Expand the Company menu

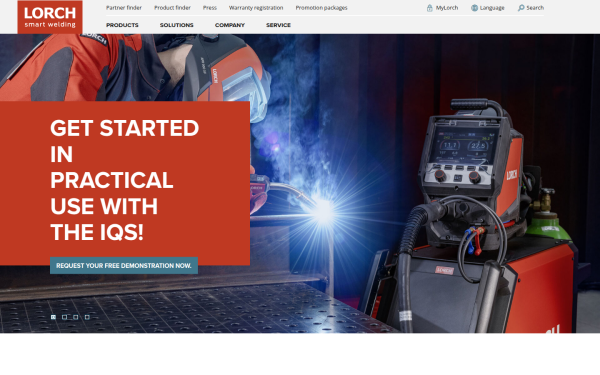pyautogui.click(x=230, y=25)
